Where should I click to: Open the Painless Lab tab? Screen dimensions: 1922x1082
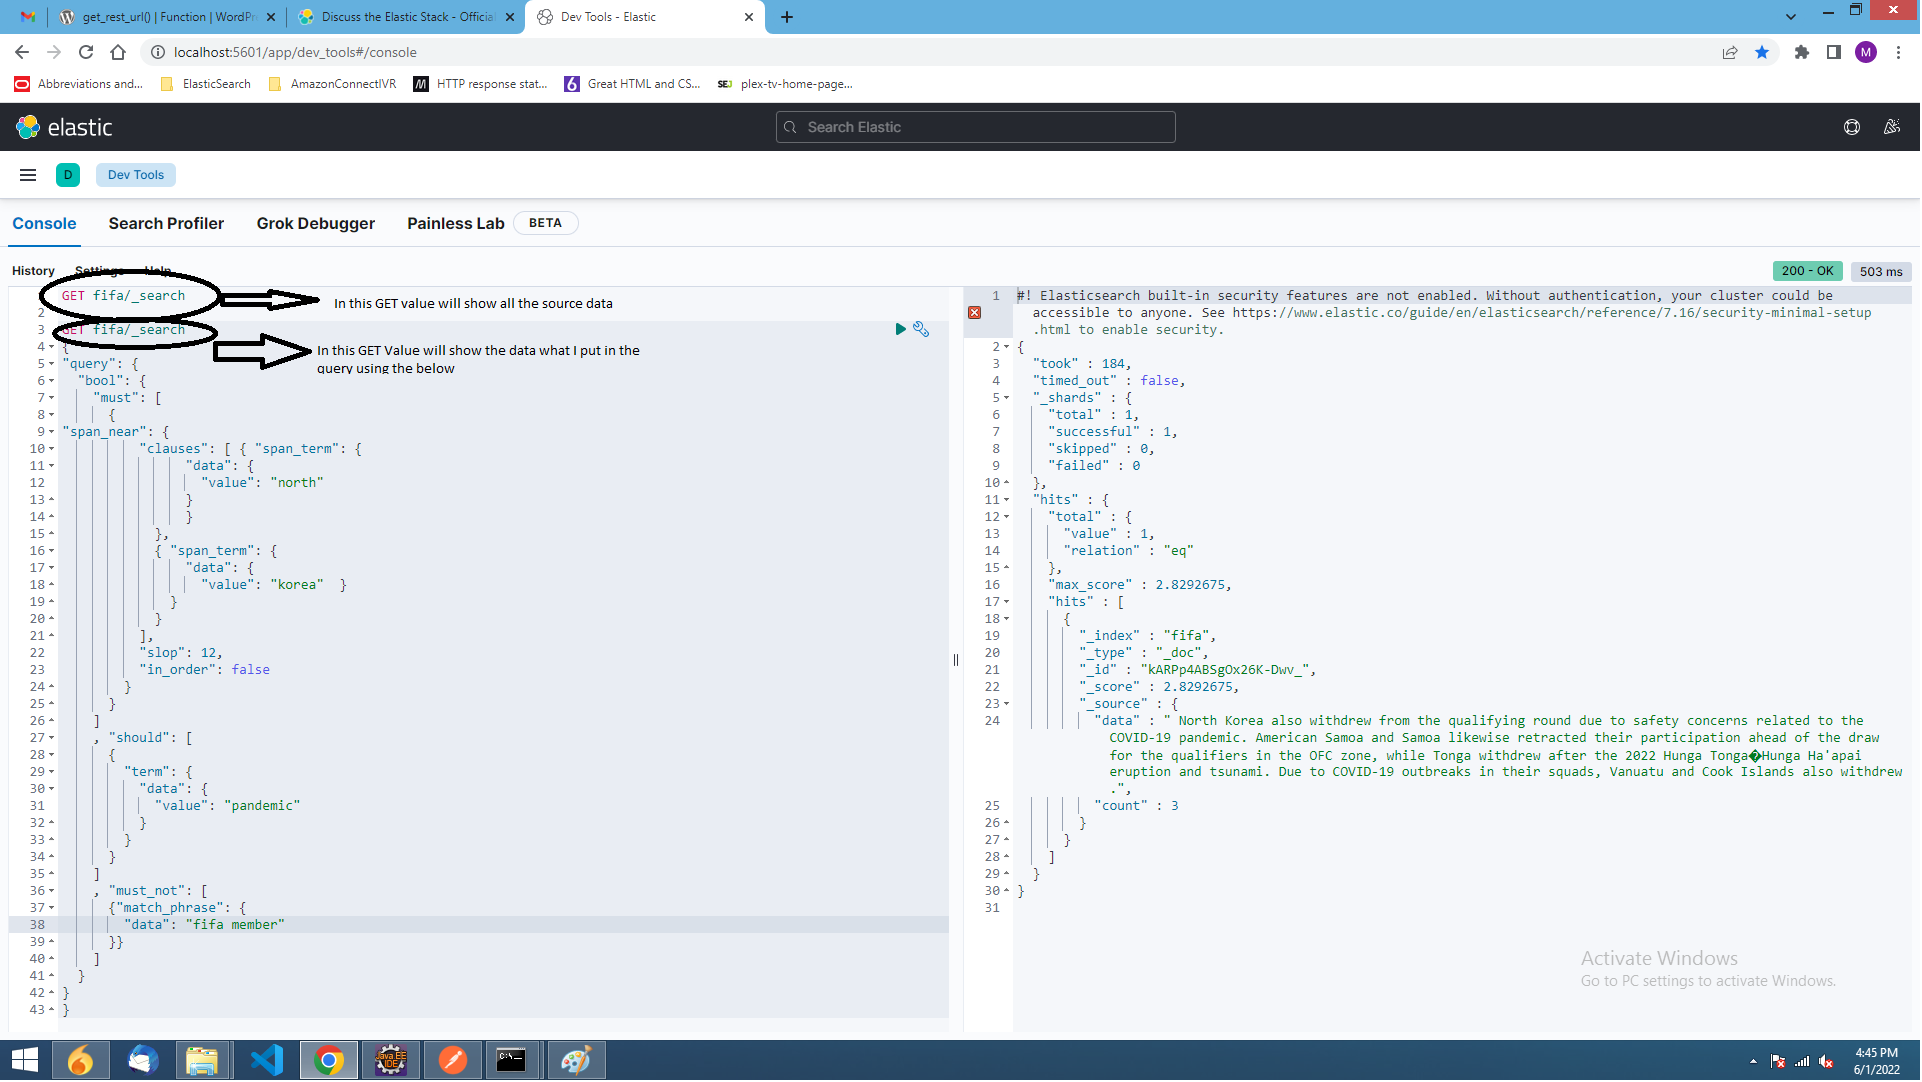[x=455, y=224]
